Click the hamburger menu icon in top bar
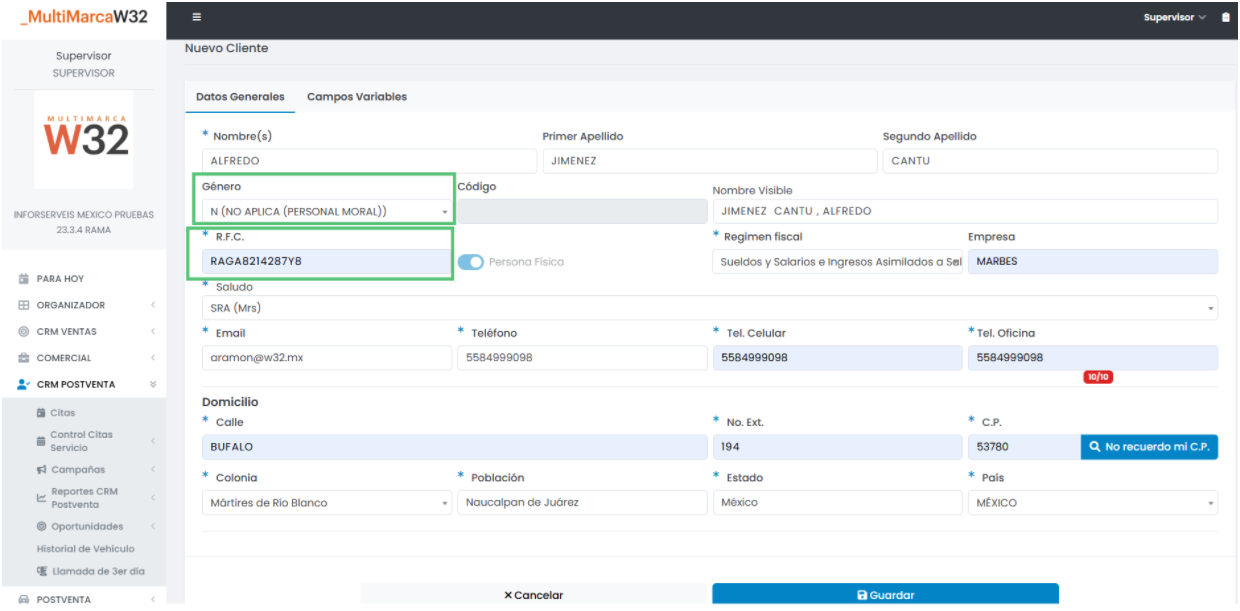 click(197, 17)
